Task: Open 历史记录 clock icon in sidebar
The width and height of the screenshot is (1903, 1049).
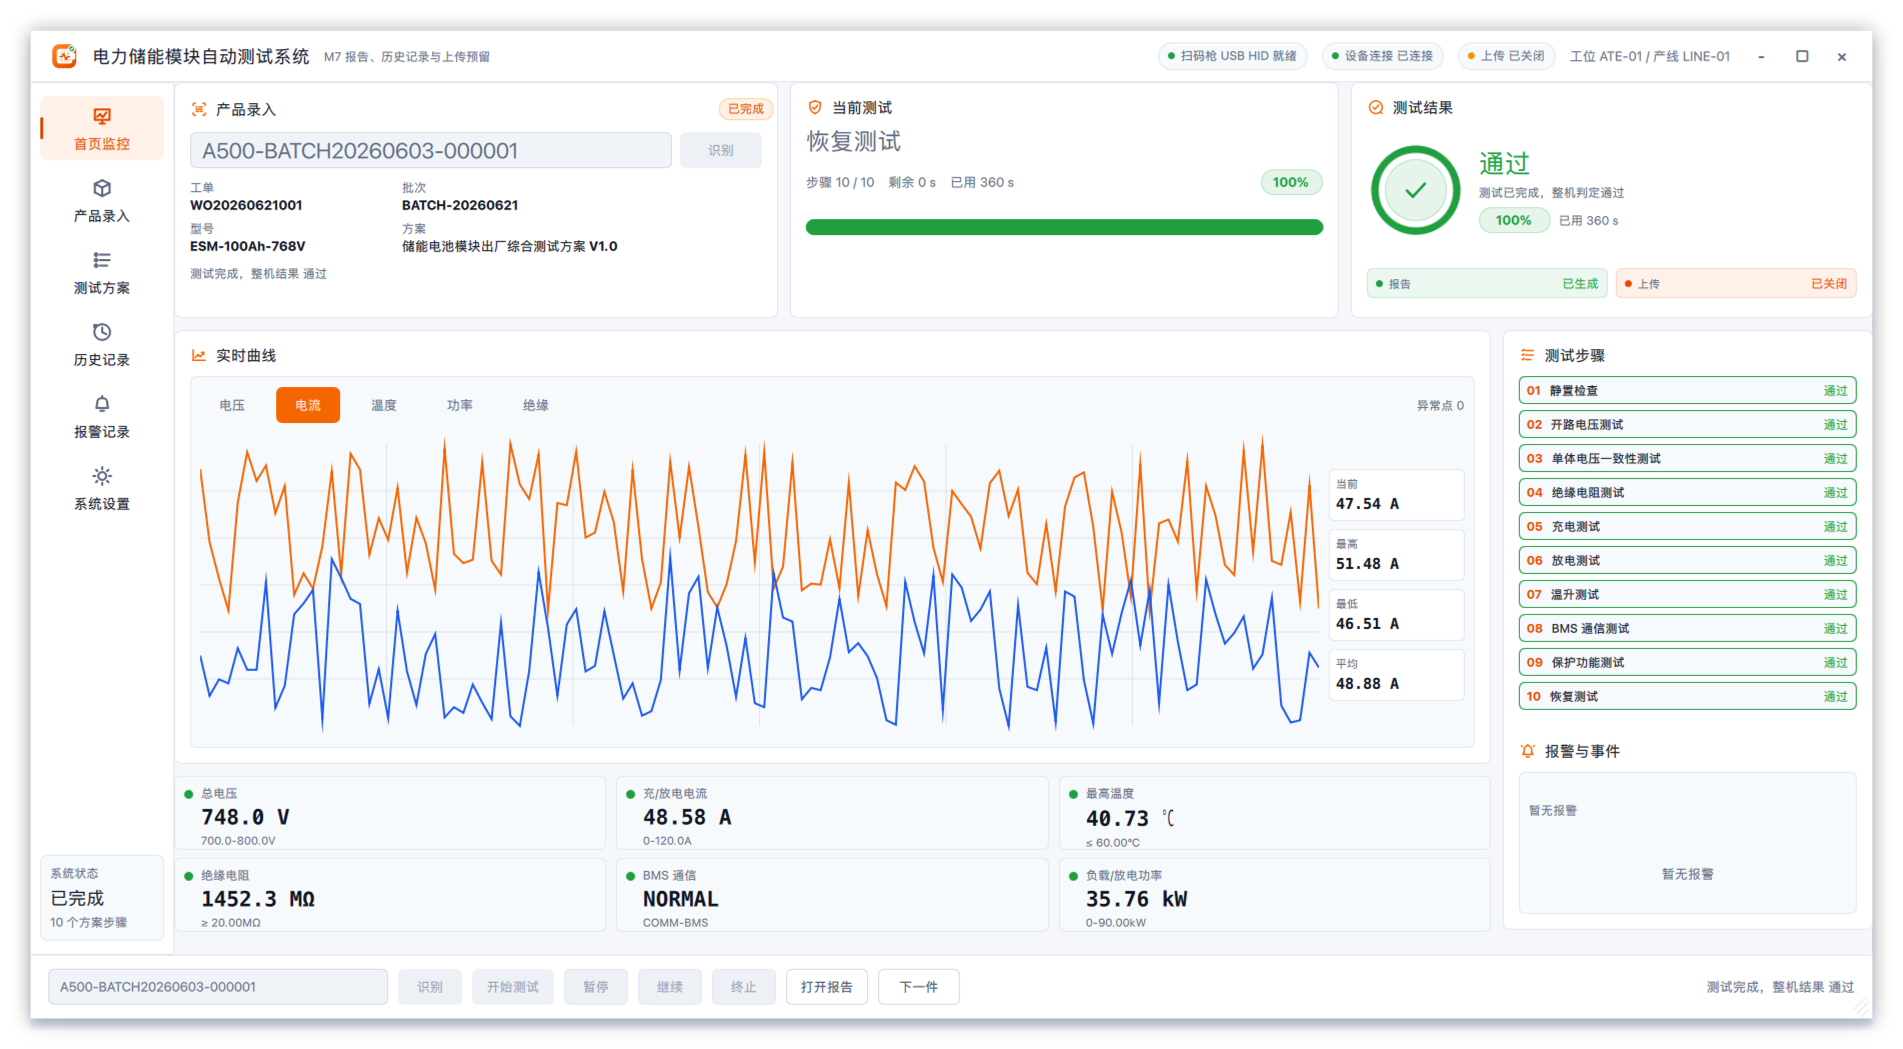Action: click(x=102, y=333)
